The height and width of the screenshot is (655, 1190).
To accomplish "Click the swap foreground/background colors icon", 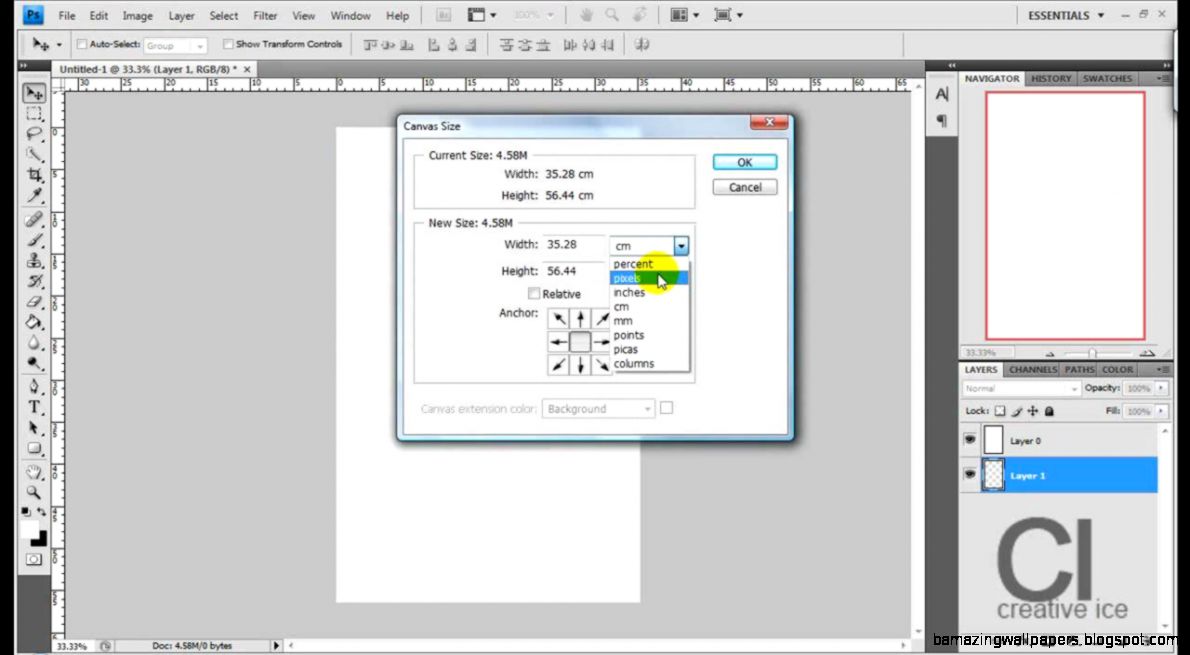I will point(41,512).
